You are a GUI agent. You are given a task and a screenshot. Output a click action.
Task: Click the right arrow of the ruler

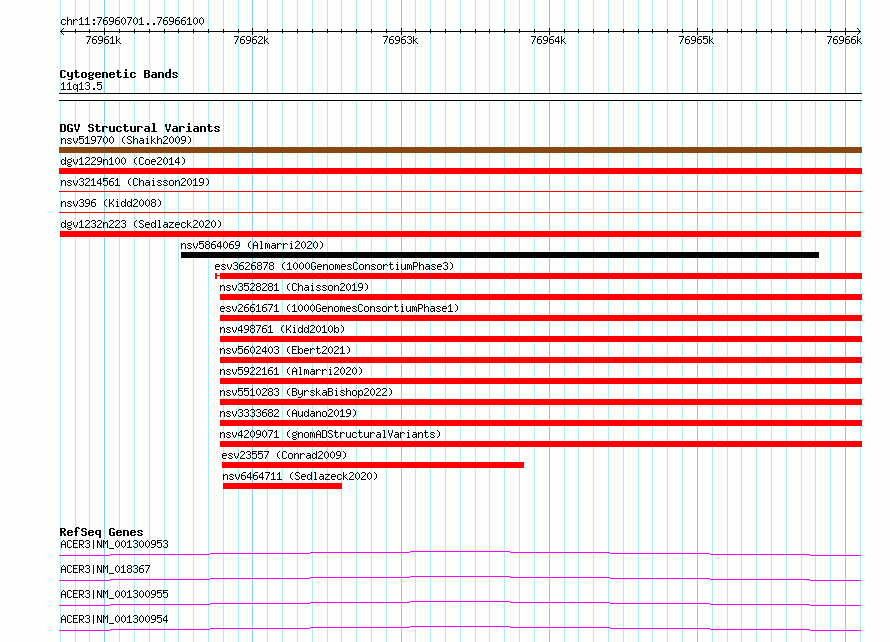(x=859, y=31)
